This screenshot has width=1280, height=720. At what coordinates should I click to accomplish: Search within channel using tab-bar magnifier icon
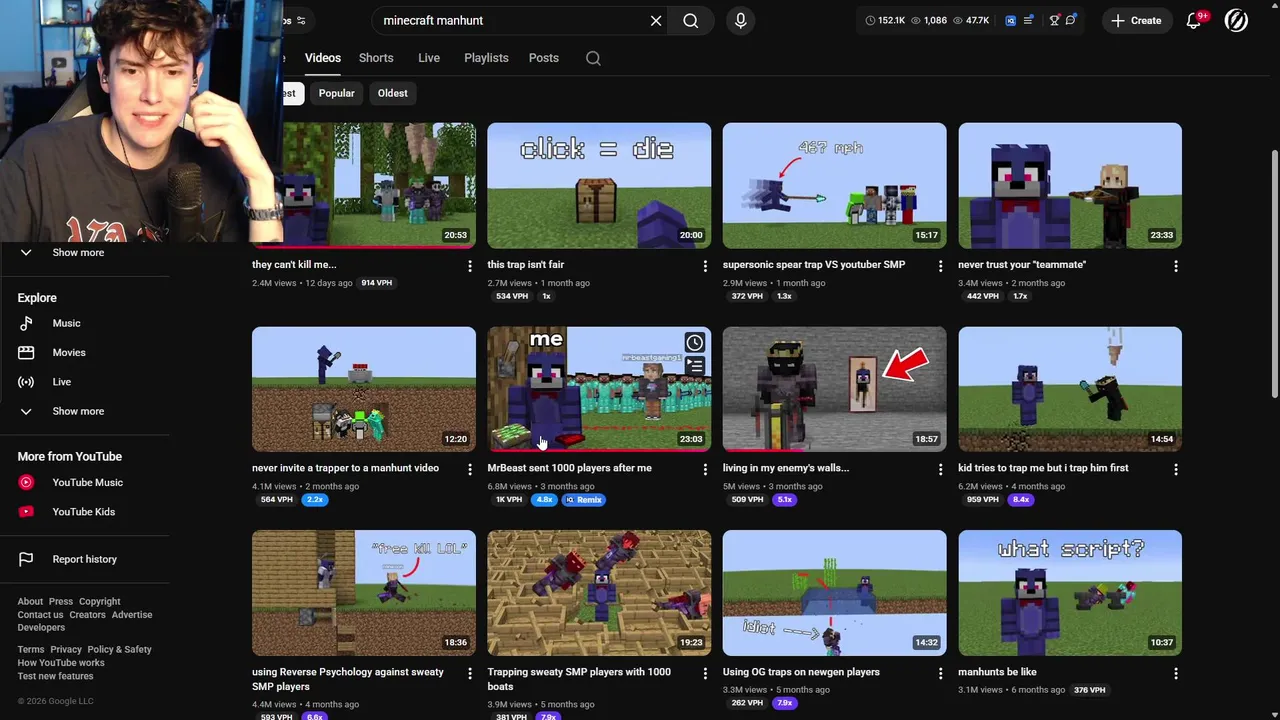(593, 58)
